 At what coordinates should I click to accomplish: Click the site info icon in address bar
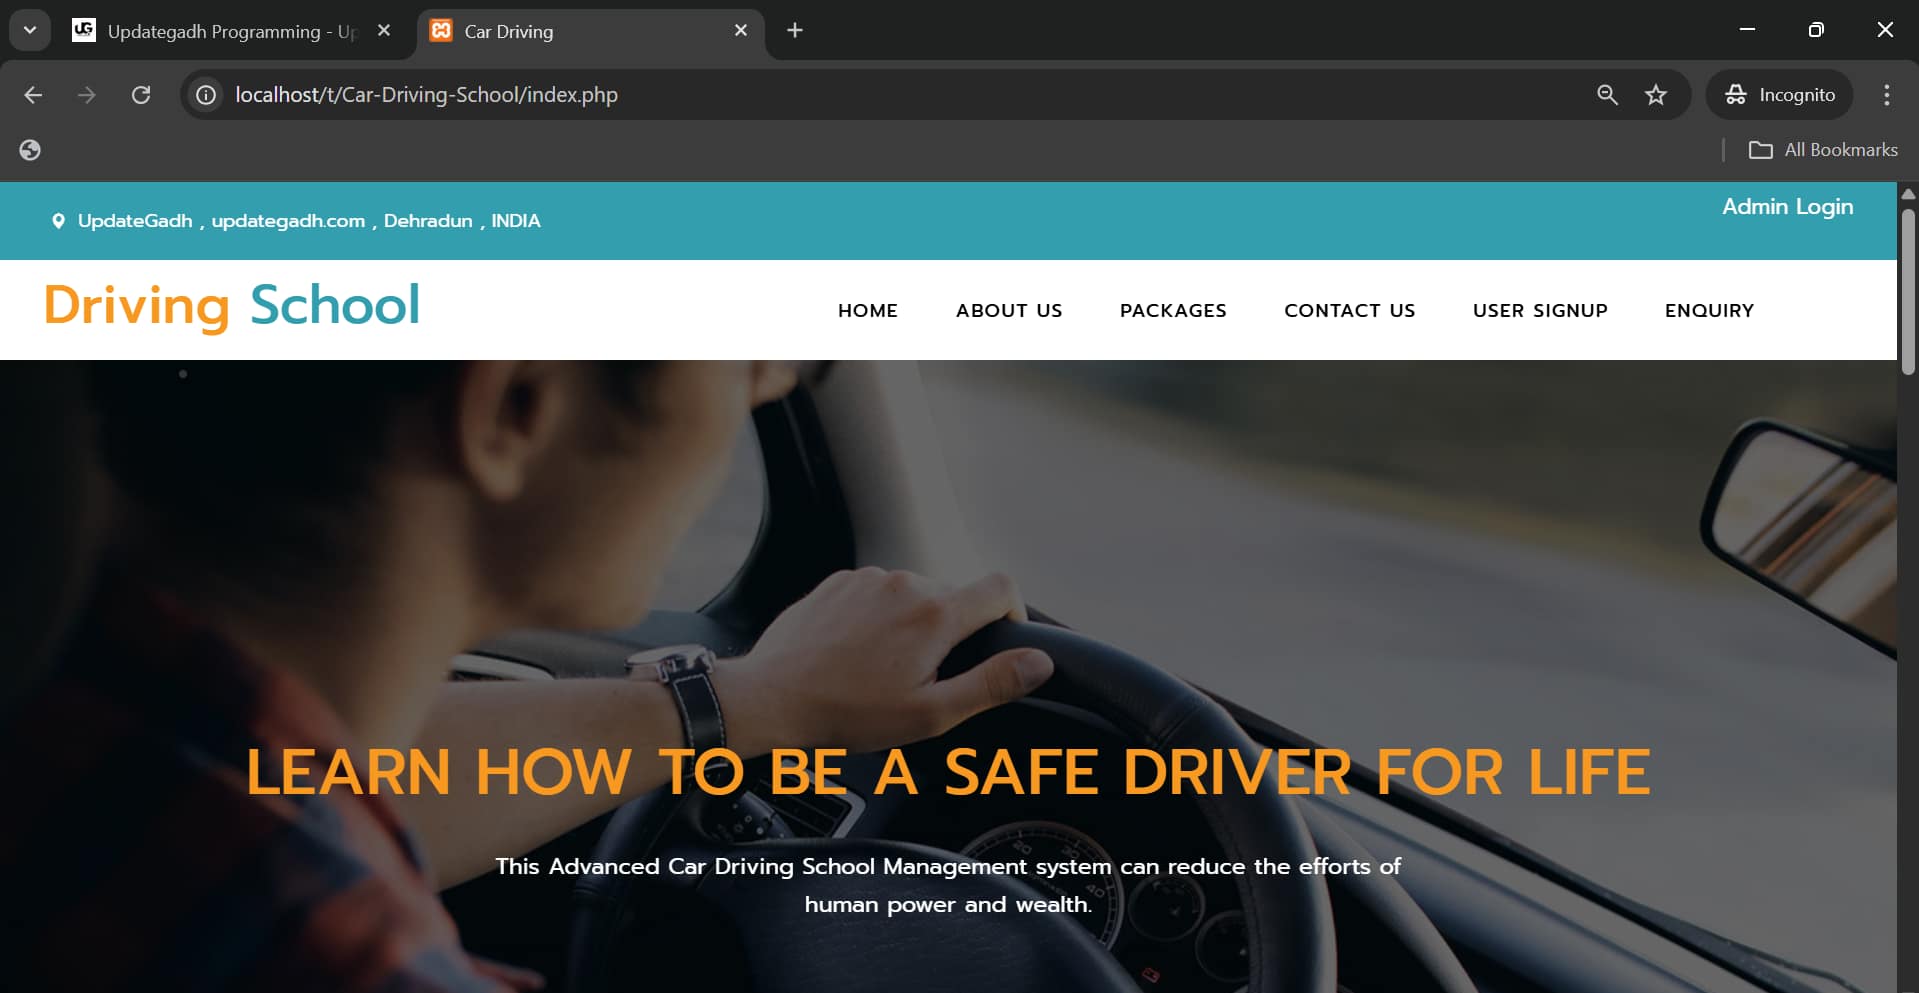[x=205, y=95]
